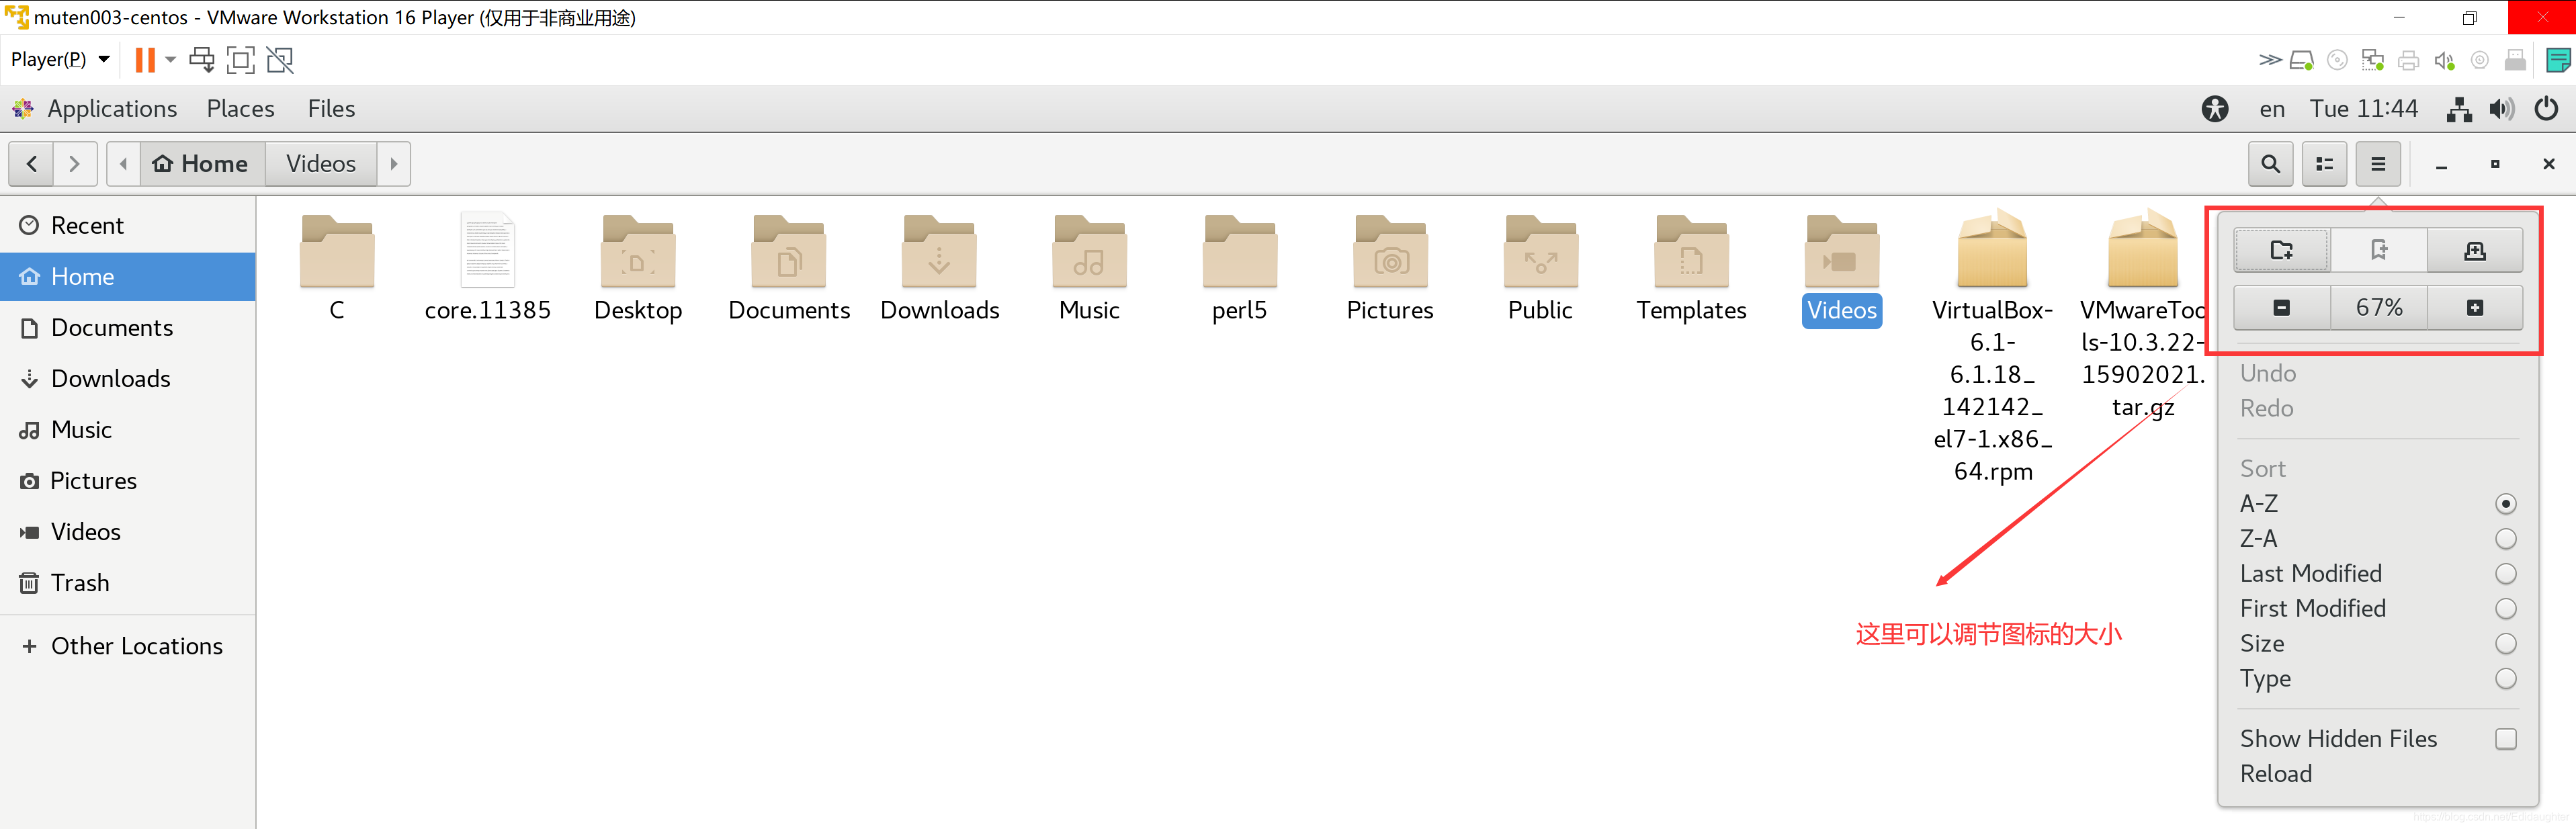Open the search magnifier in Files toolbar

(x=2270, y=164)
